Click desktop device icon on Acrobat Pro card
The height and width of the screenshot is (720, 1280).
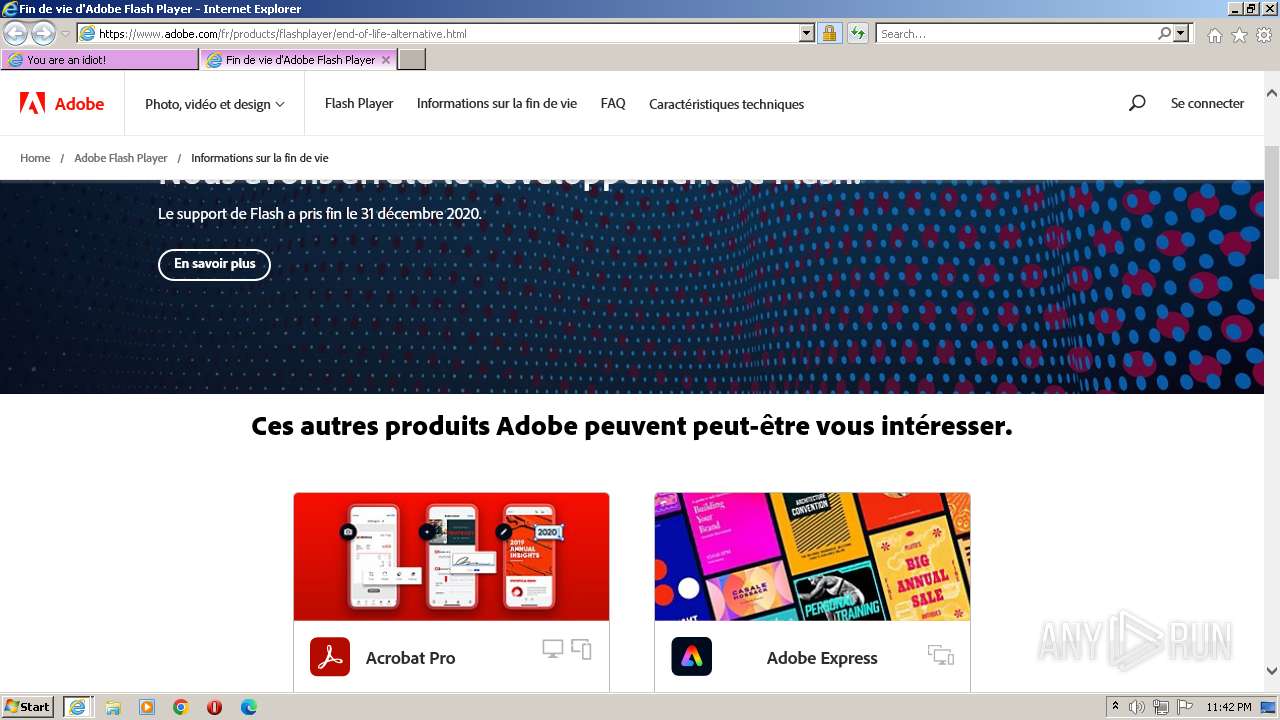(x=553, y=649)
